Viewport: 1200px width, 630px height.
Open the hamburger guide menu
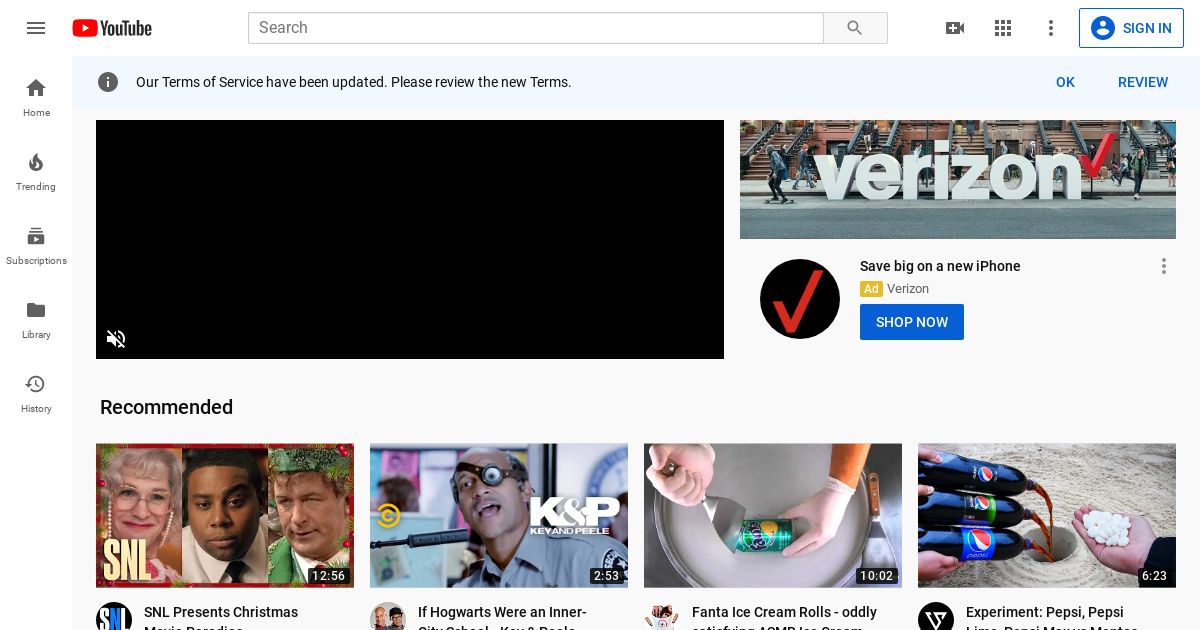pos(36,28)
